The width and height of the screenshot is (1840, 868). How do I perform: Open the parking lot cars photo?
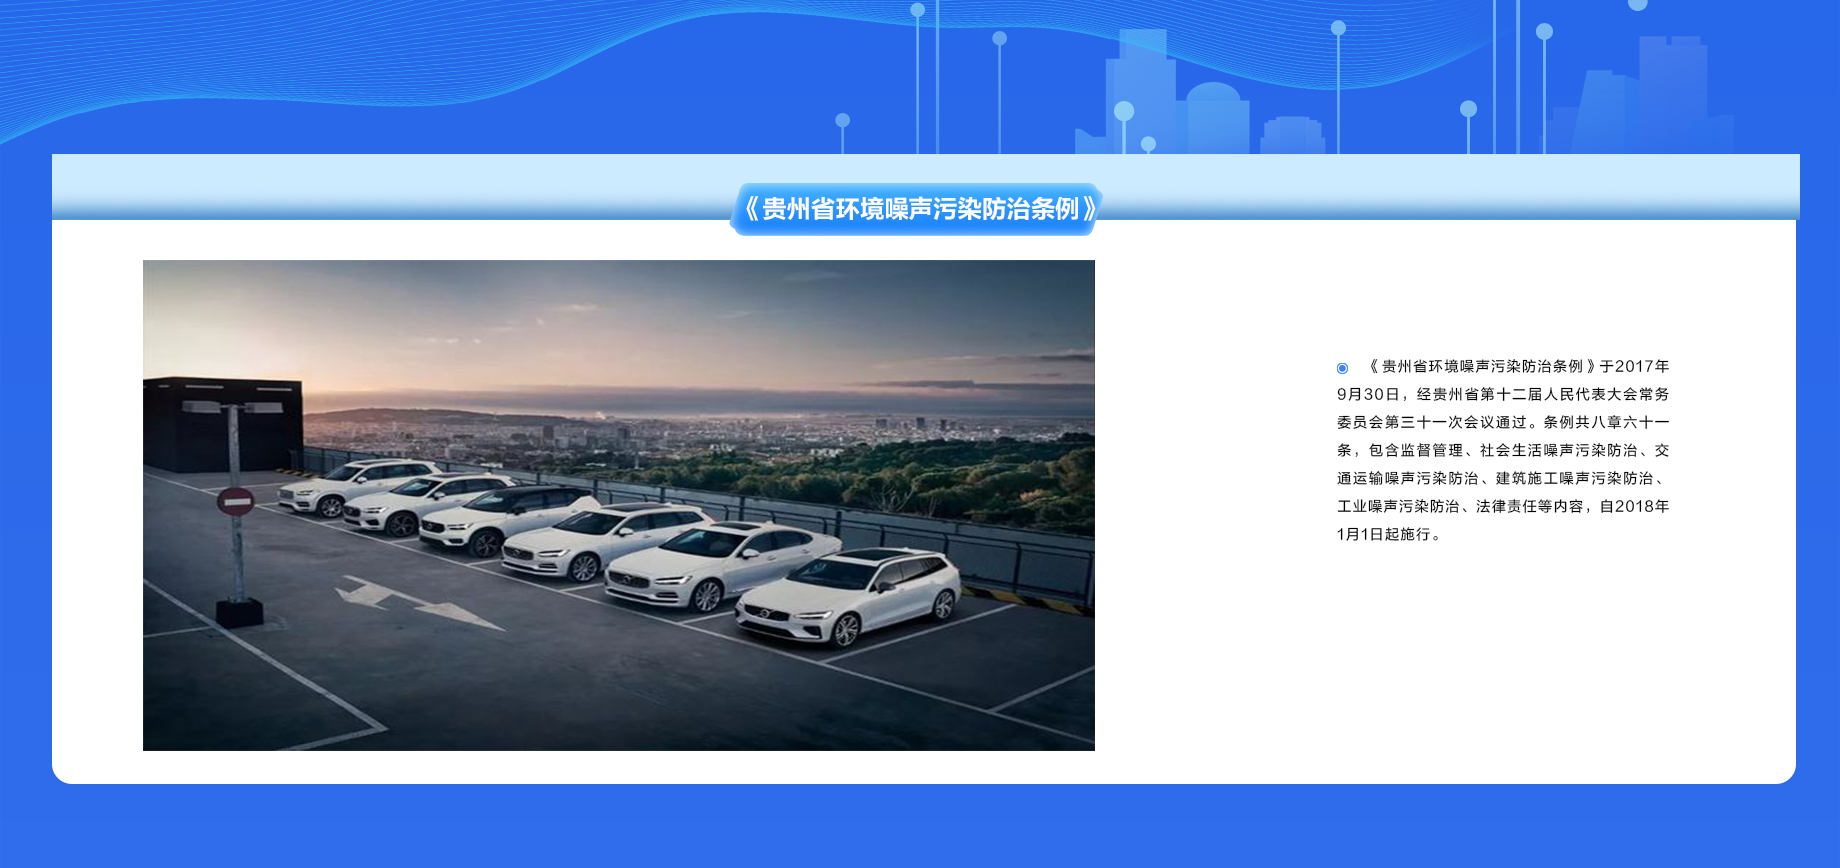(x=619, y=505)
